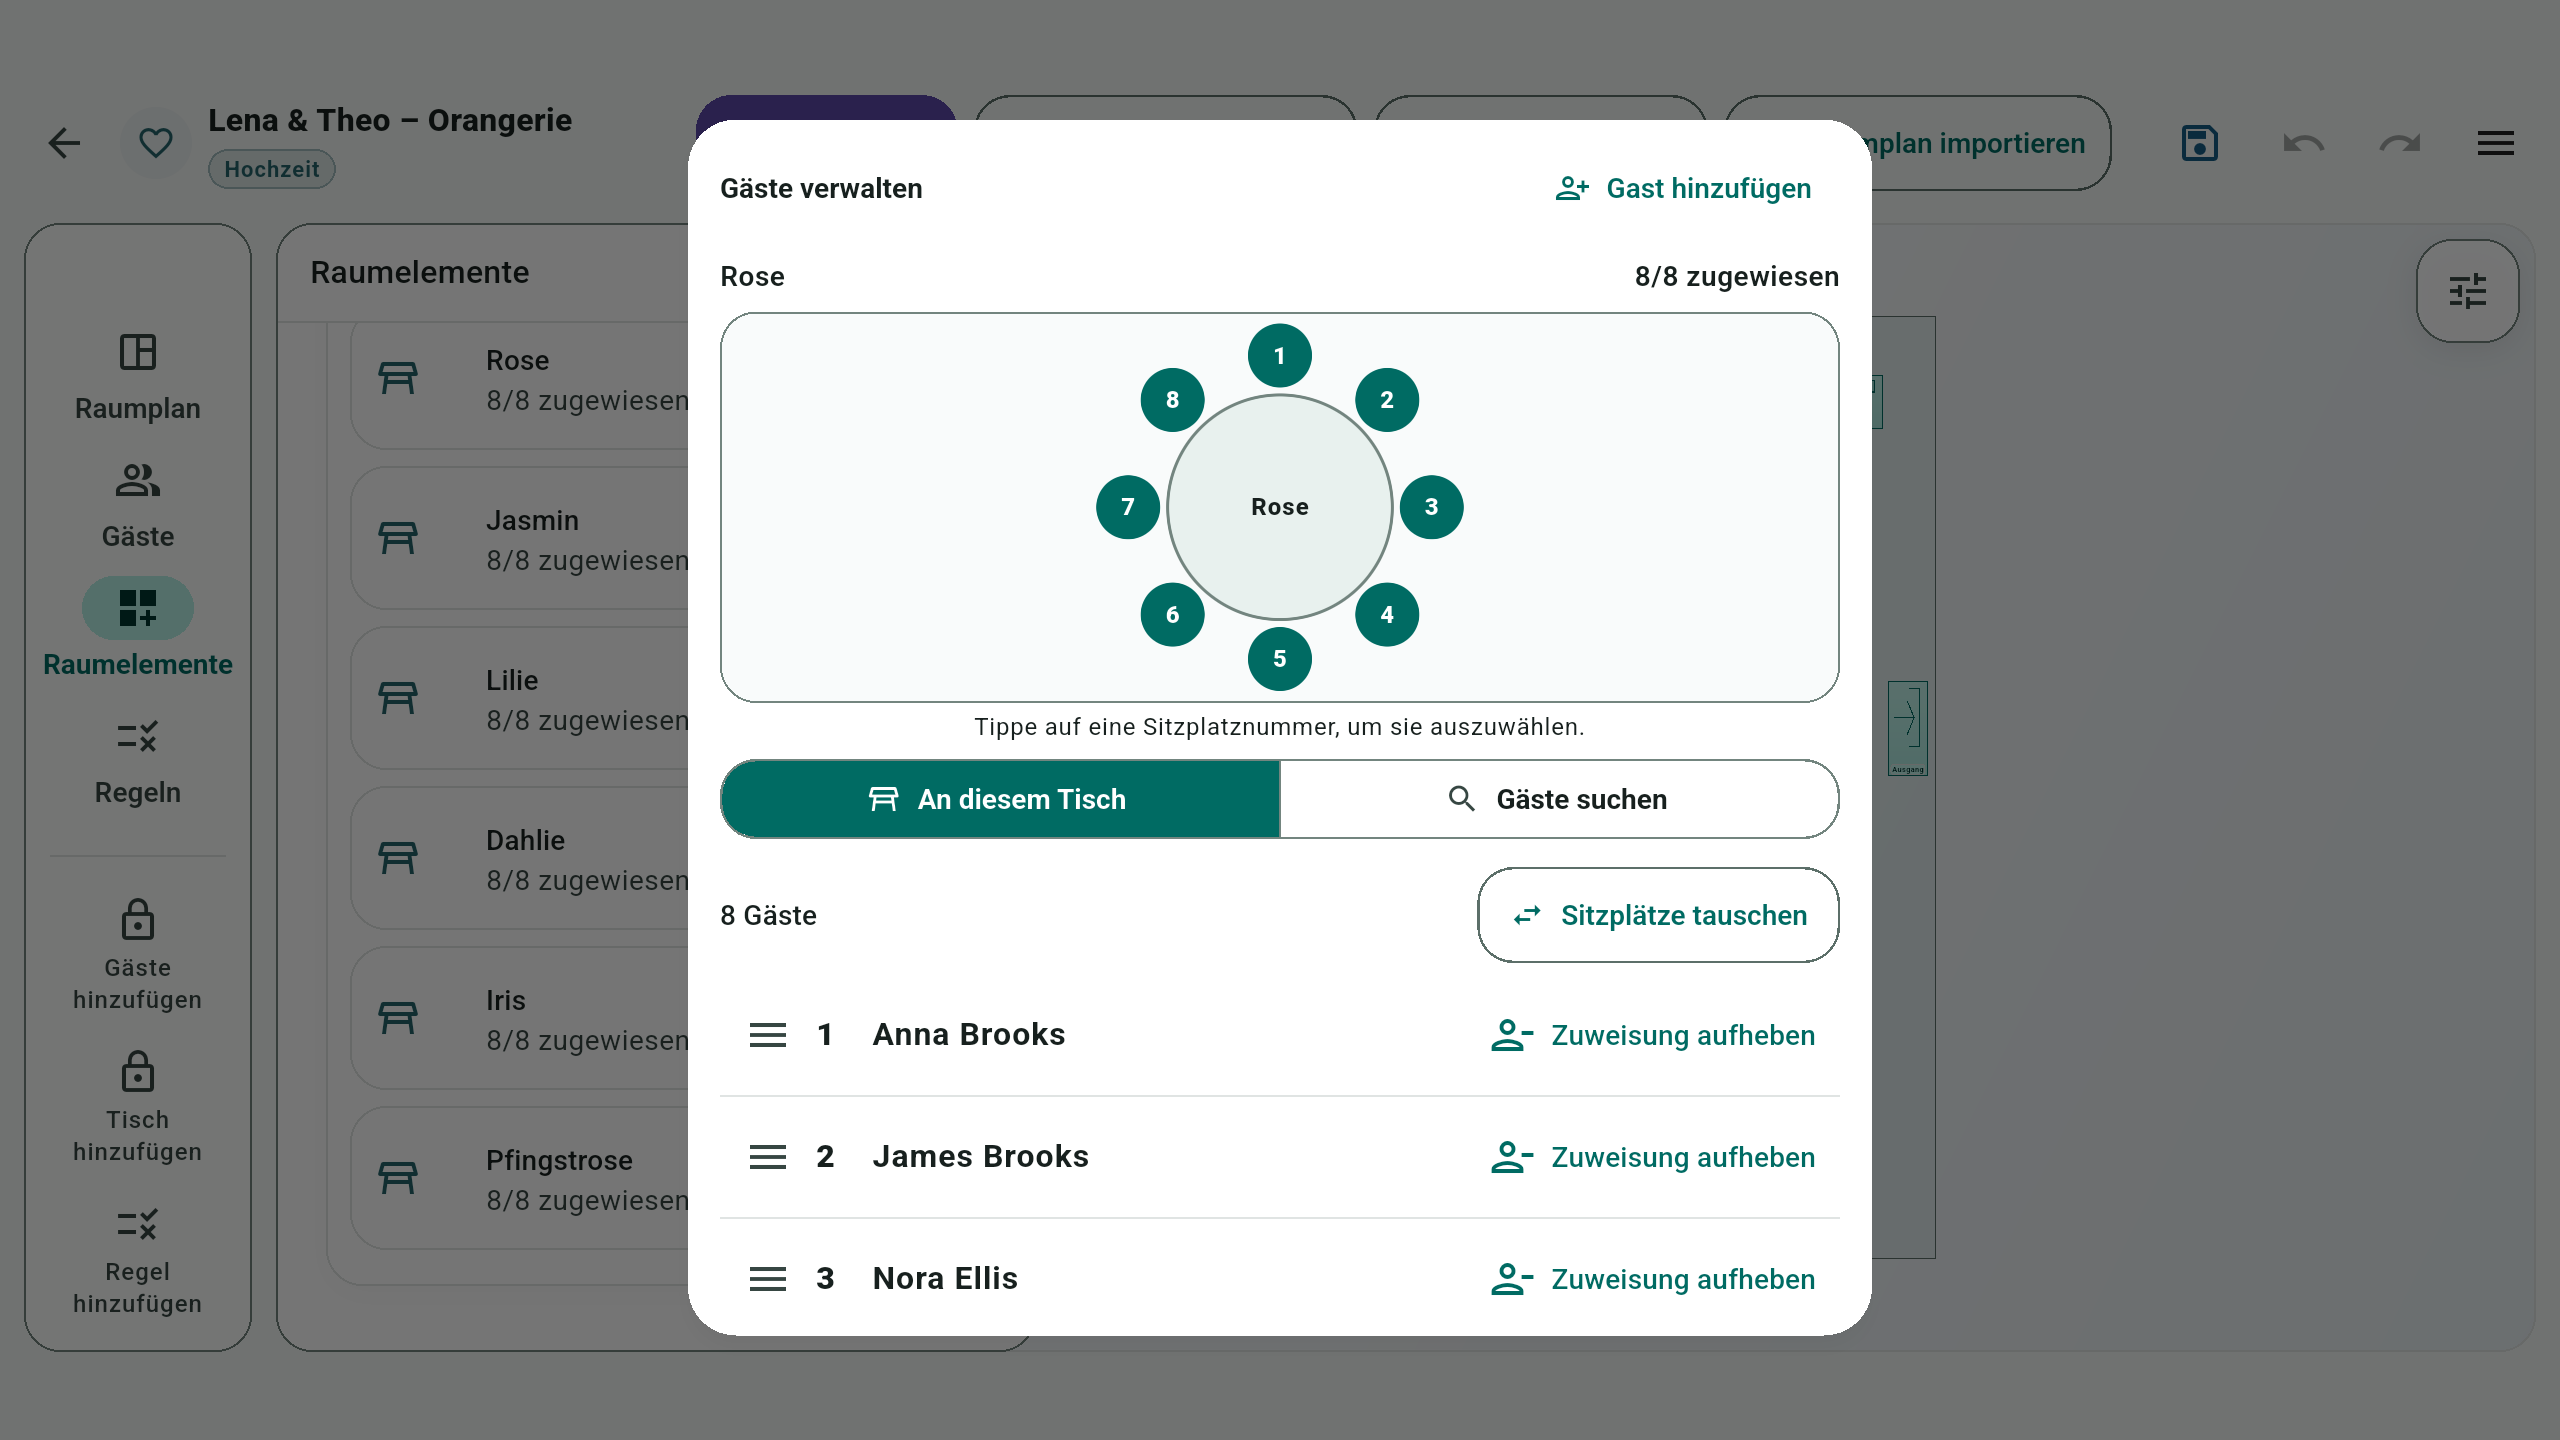Select seat number 3 on the Rose table

pyautogui.click(x=1431, y=507)
